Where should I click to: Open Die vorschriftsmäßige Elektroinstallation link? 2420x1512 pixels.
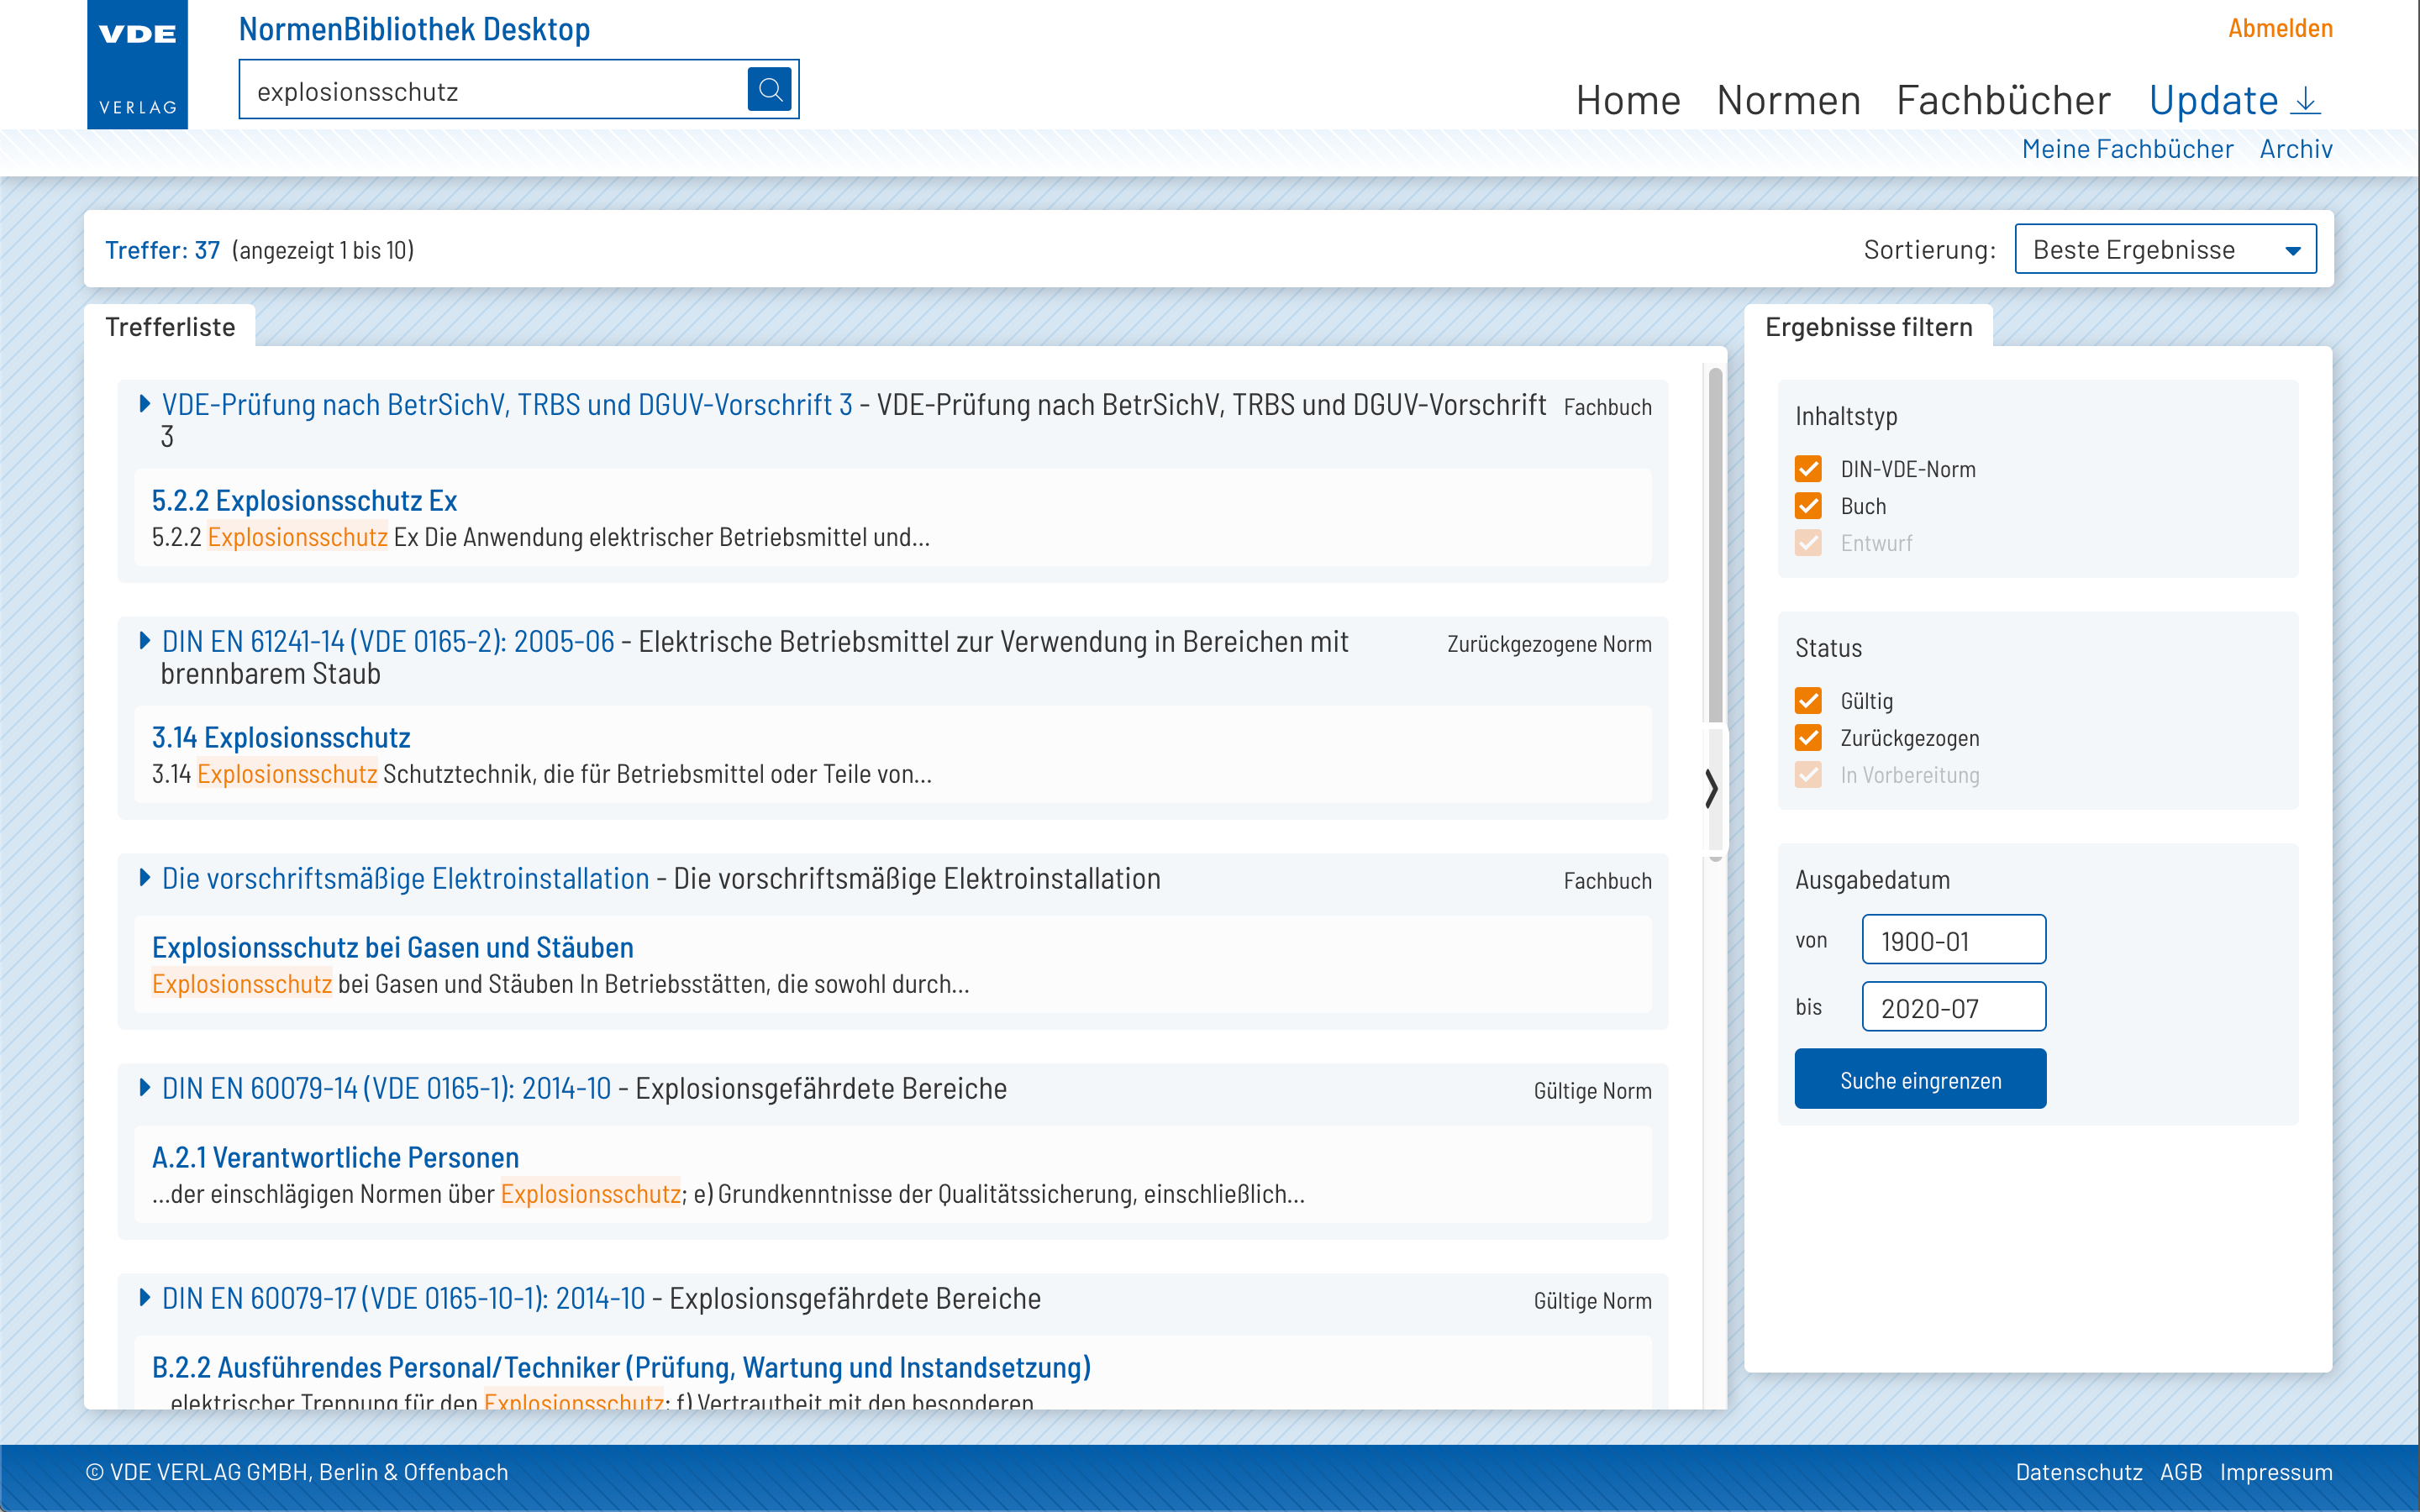tap(405, 878)
